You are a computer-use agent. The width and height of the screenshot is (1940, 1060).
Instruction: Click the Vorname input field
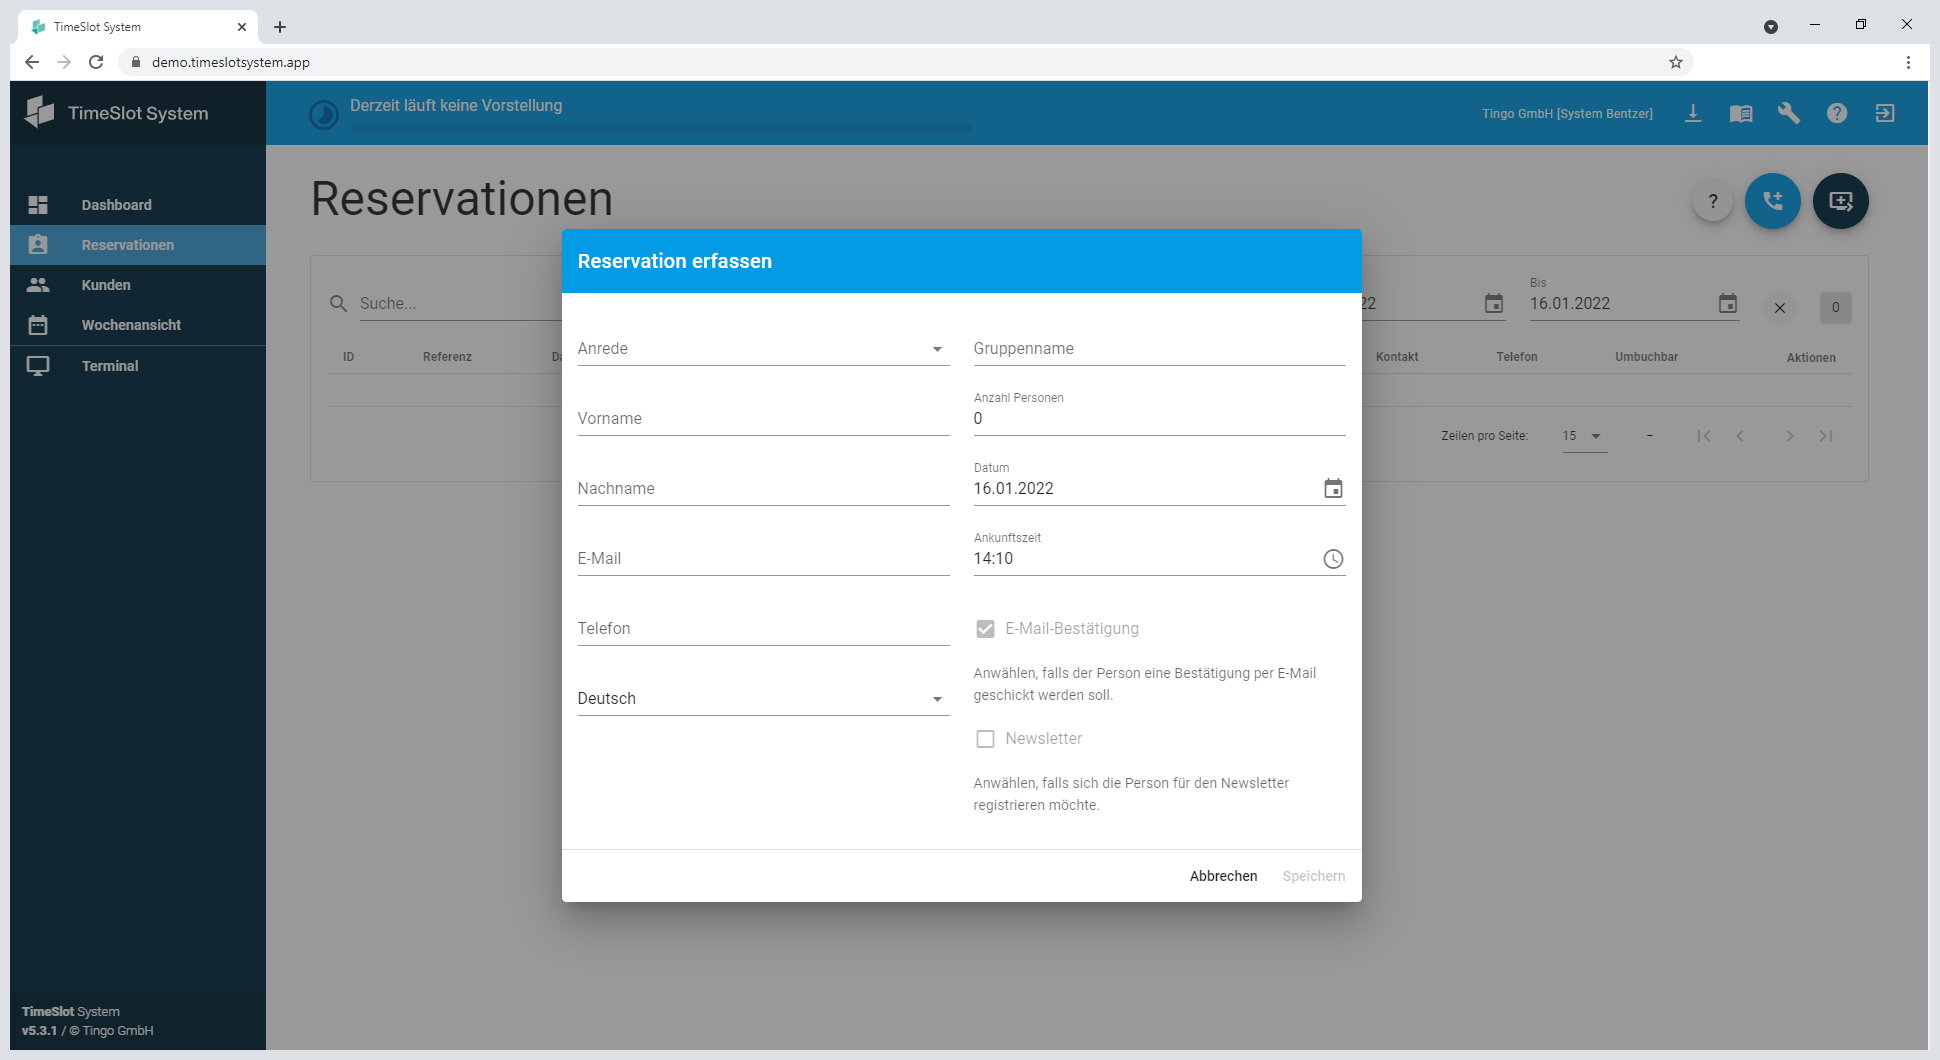point(763,418)
